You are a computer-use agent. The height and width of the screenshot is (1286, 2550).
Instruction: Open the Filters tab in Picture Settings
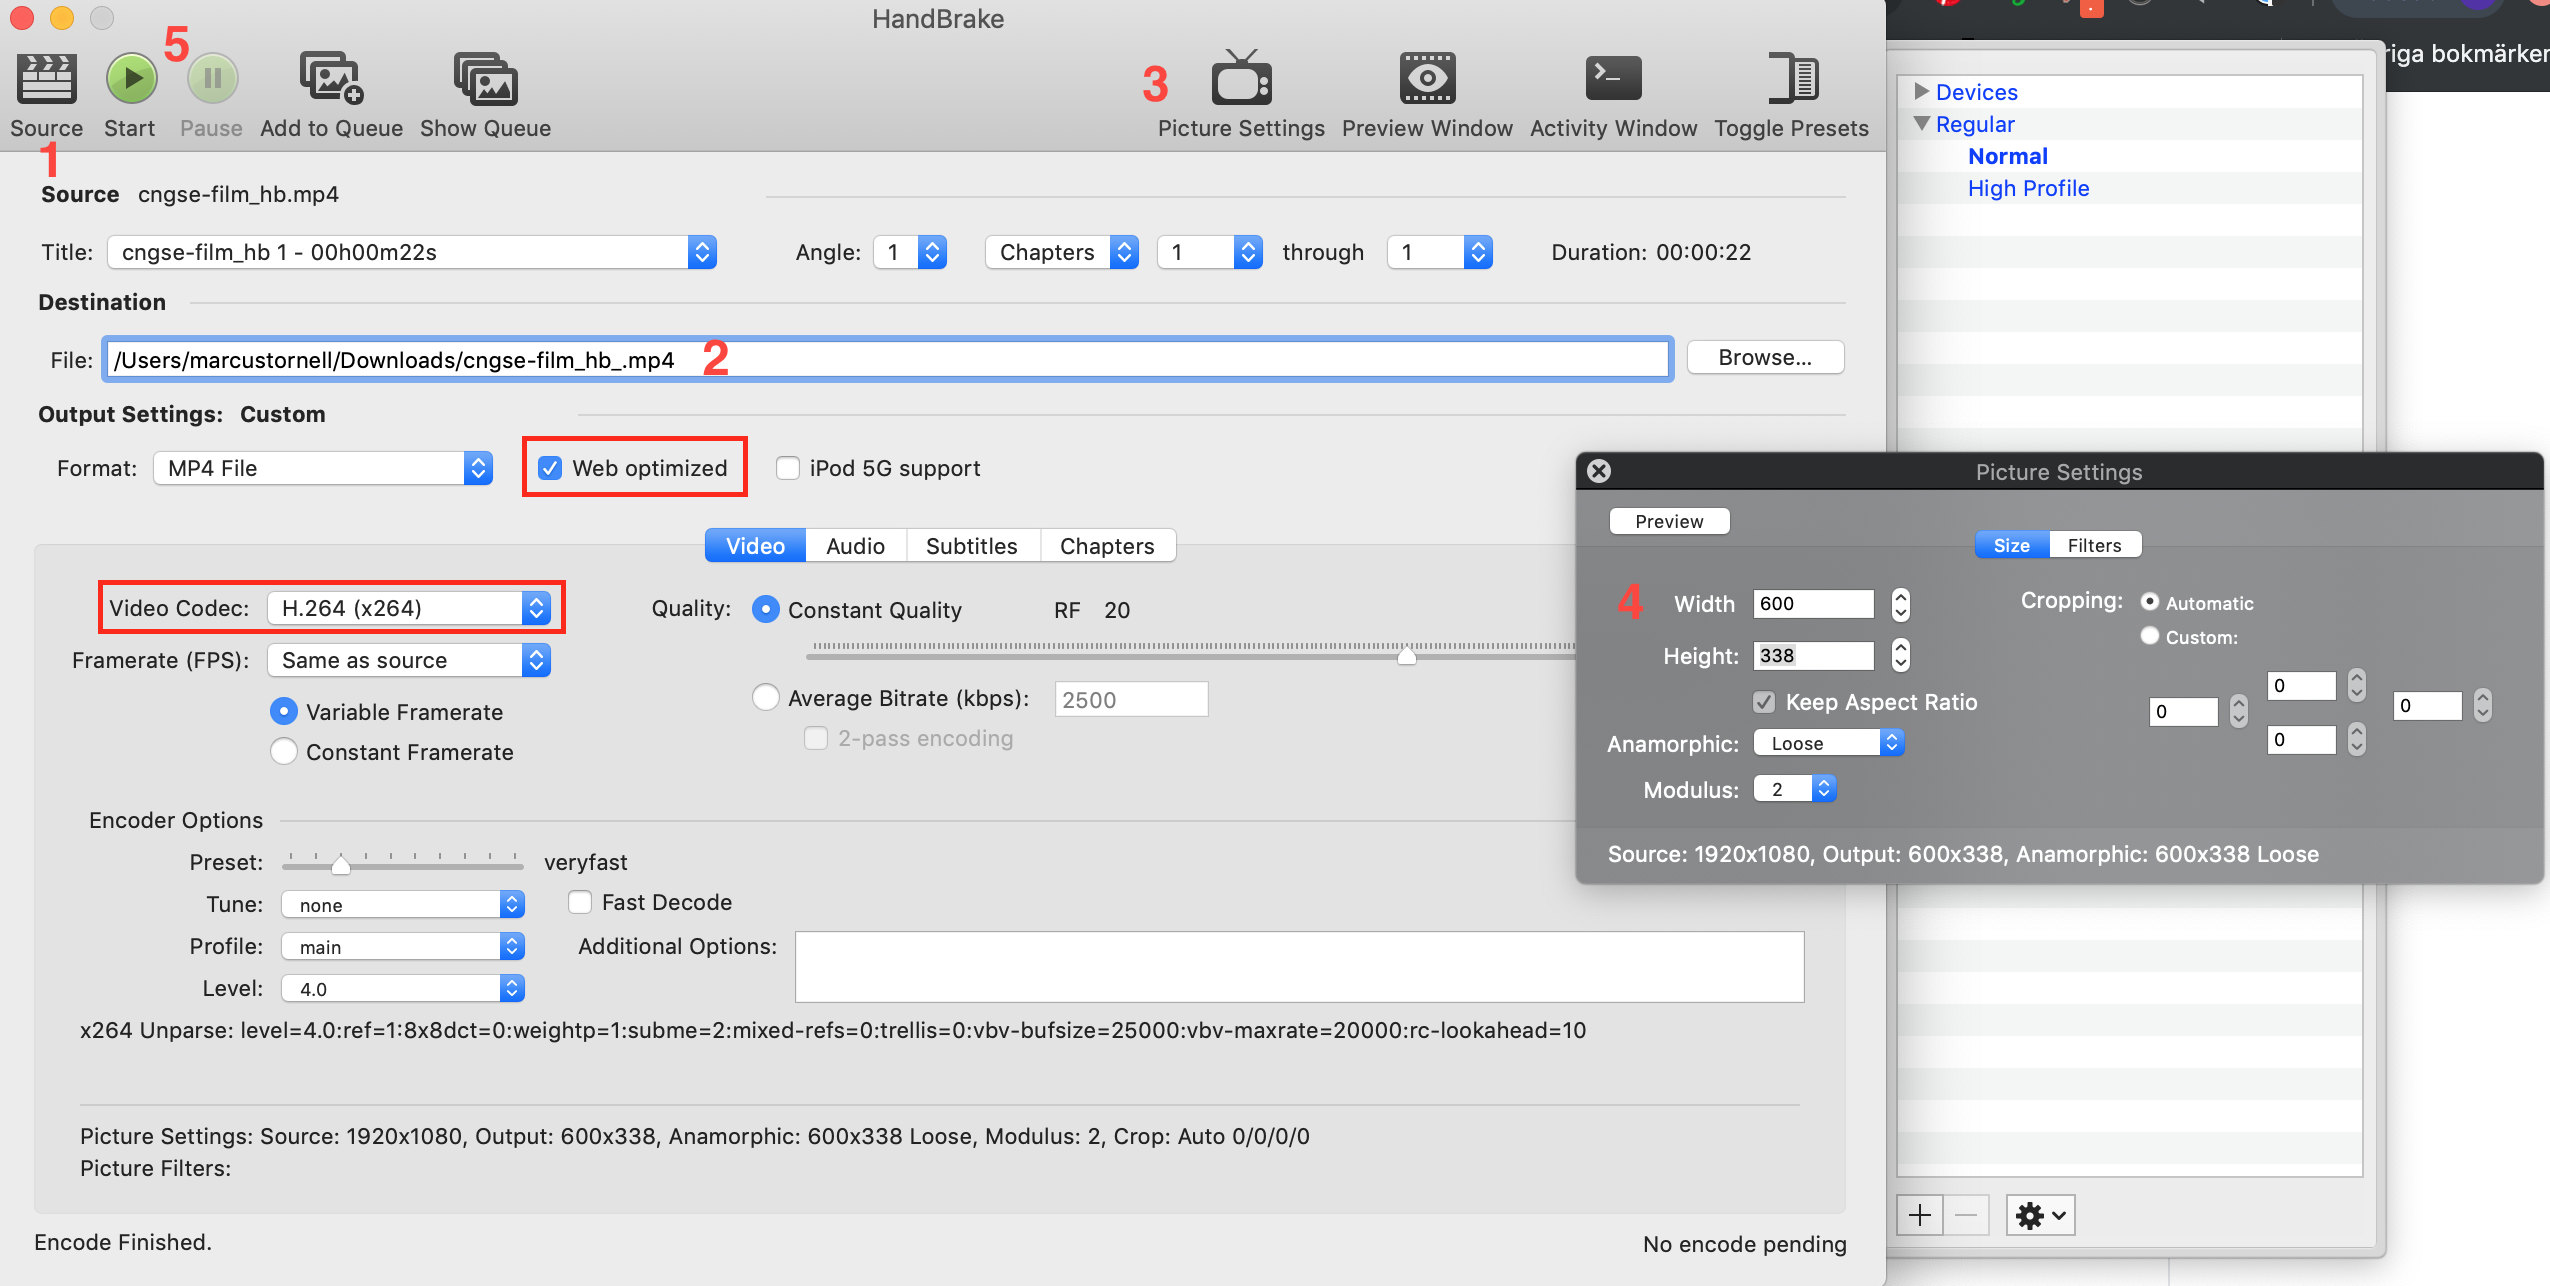[2094, 544]
